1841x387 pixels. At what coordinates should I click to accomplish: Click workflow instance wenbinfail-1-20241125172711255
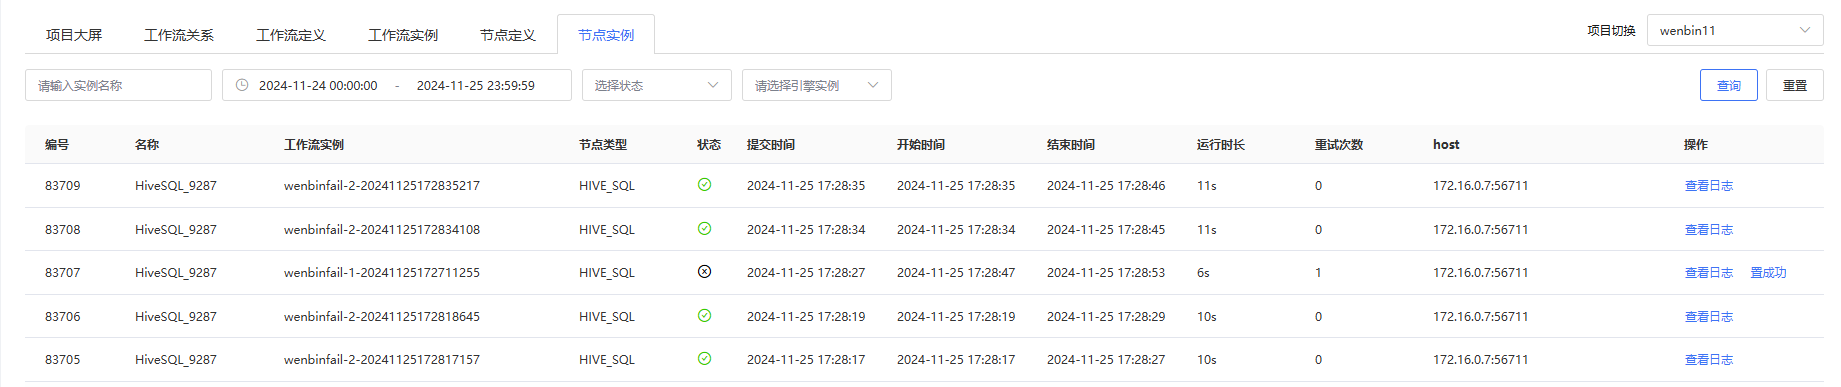382,273
